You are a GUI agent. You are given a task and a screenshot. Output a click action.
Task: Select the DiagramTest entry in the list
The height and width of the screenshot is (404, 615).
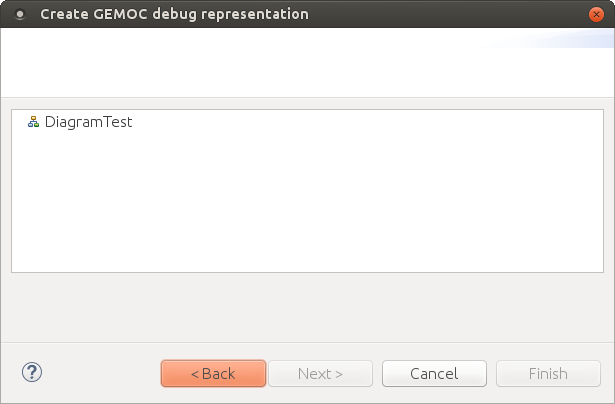88,122
